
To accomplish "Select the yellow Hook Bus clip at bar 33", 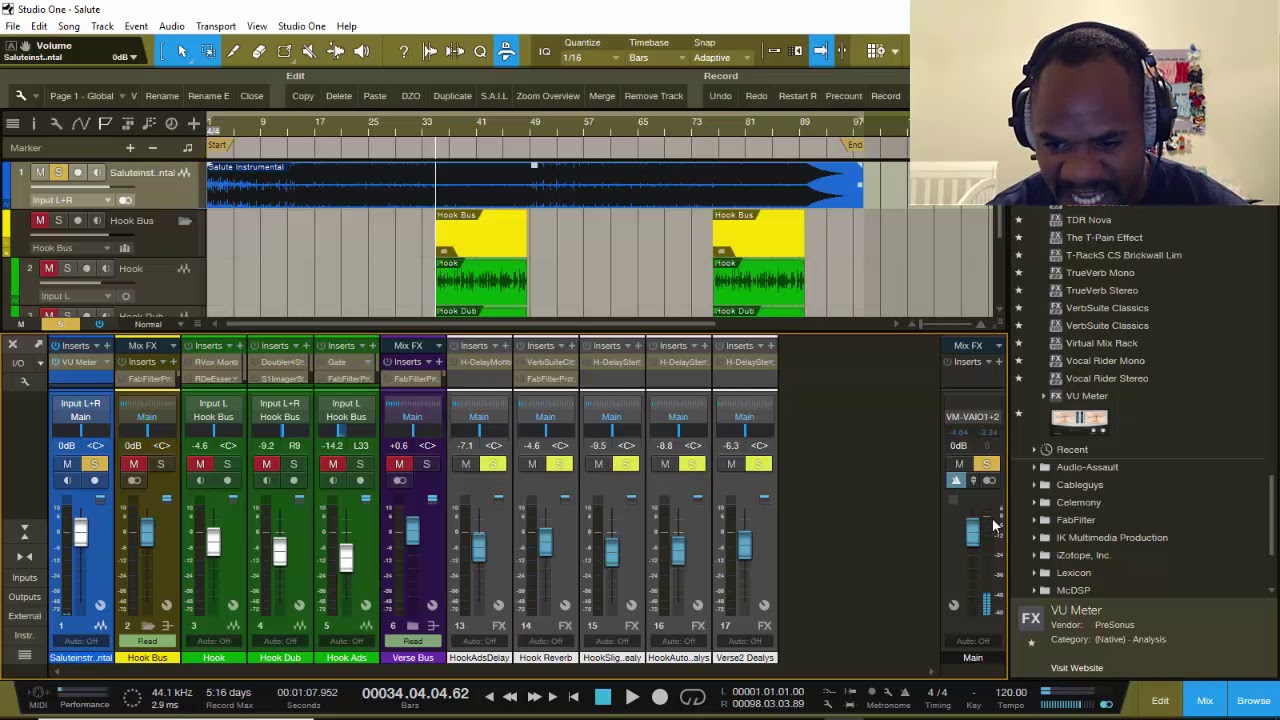I will coord(481,233).
